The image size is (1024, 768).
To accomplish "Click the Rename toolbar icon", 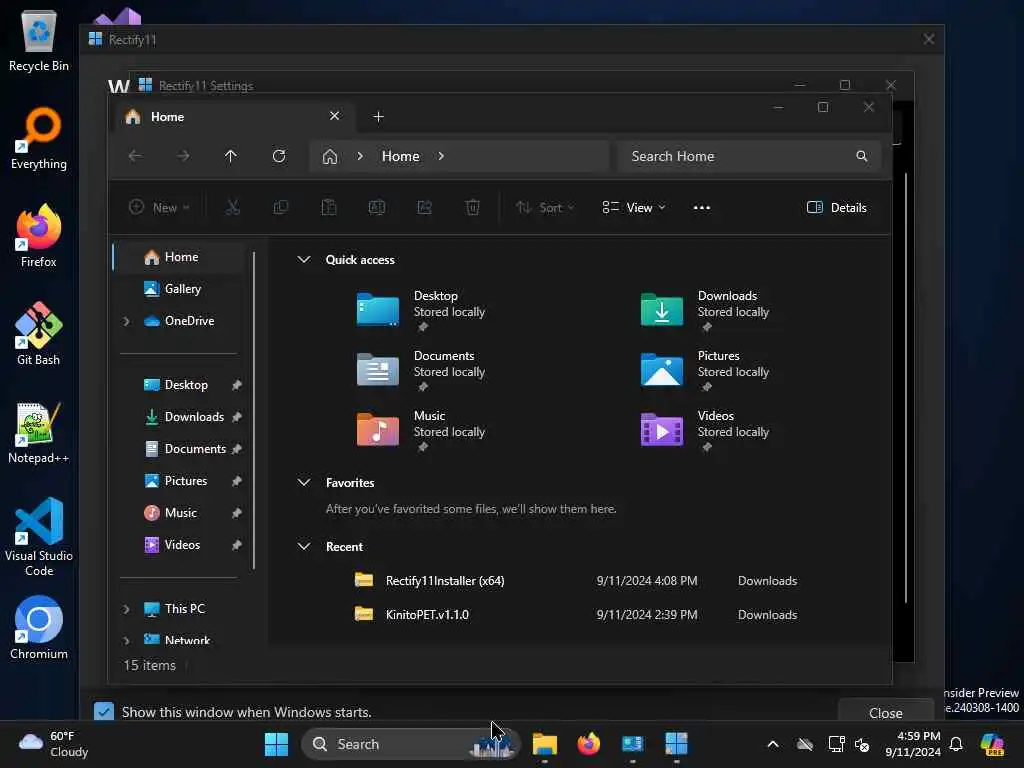I will point(377,208).
